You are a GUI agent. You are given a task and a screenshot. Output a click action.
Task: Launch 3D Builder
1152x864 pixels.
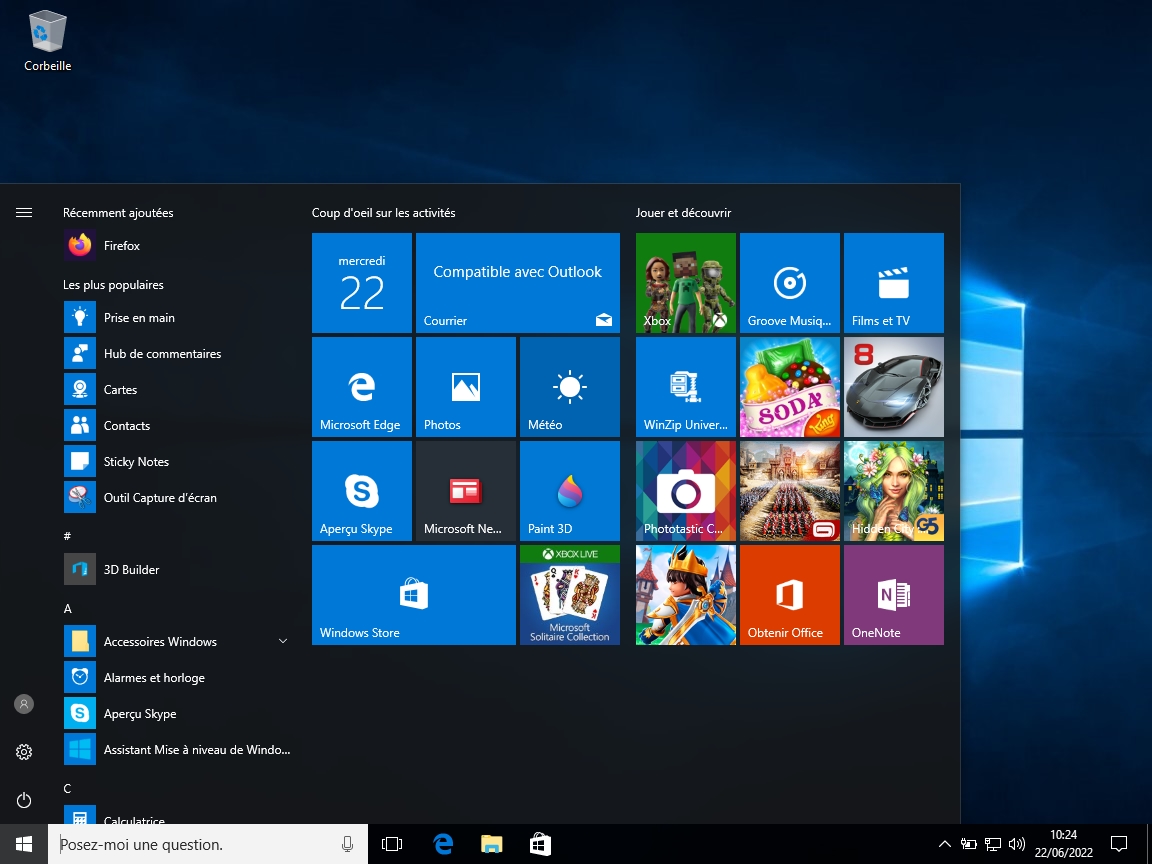click(176, 569)
